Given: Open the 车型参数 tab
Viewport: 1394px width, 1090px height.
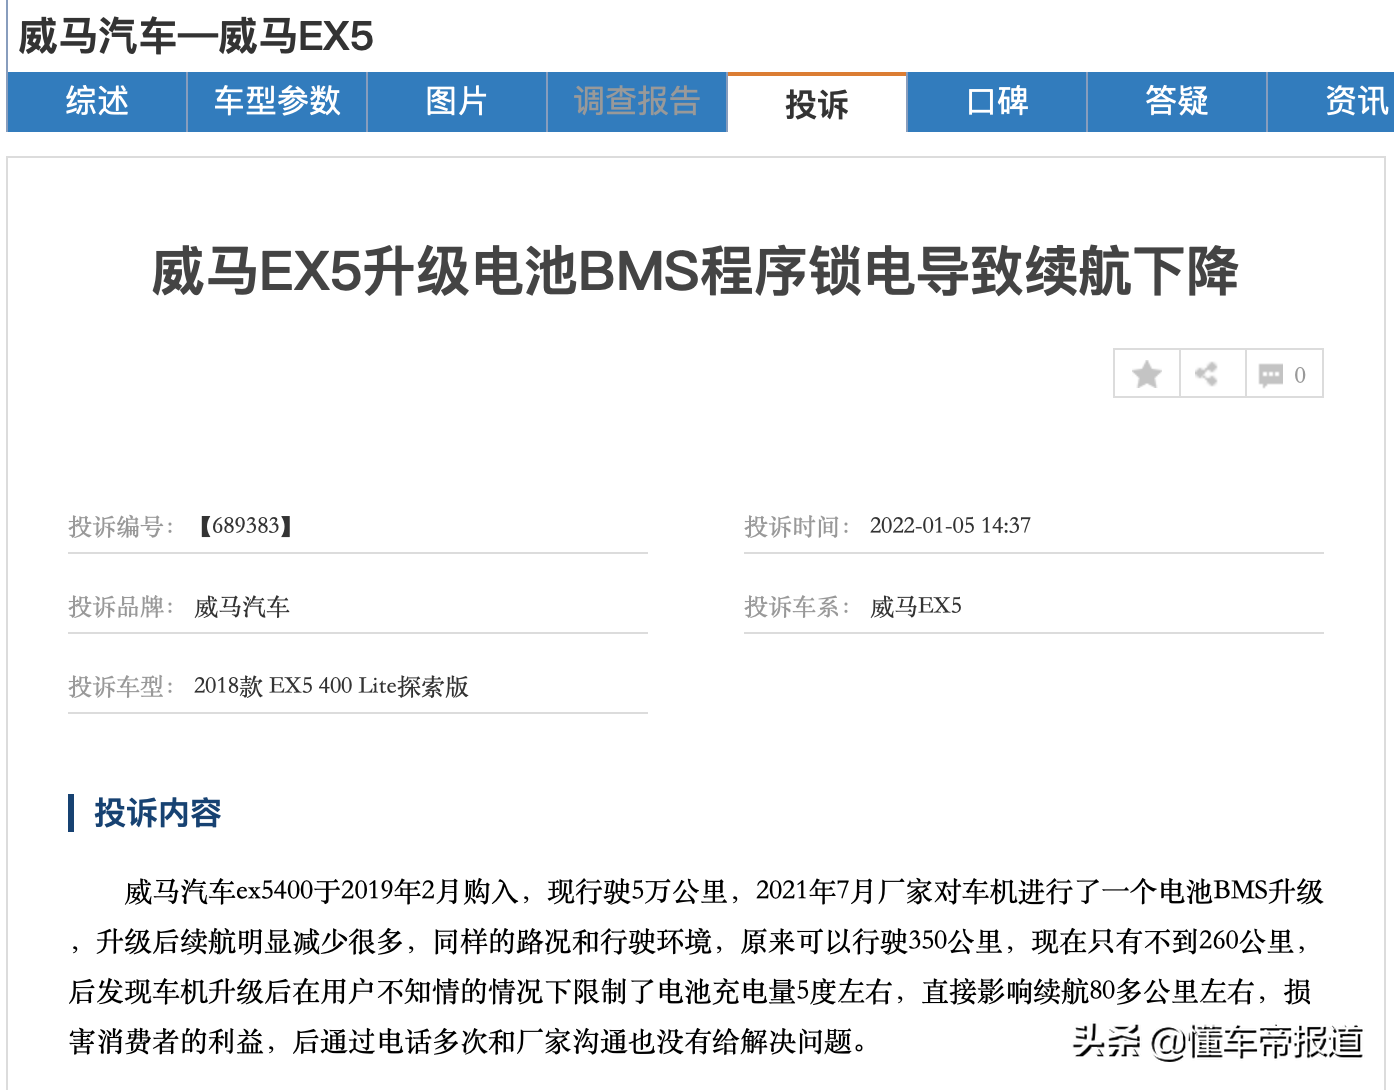Looking at the screenshot, I should [x=277, y=101].
